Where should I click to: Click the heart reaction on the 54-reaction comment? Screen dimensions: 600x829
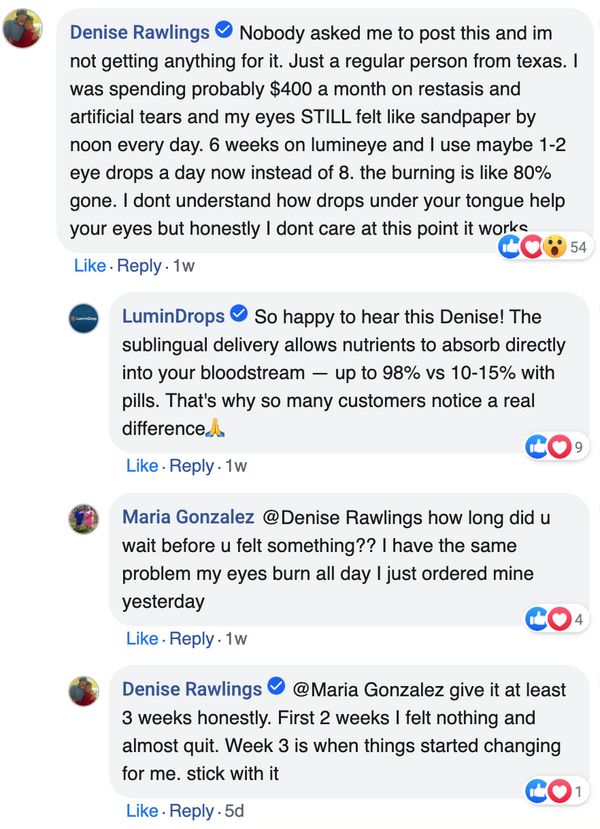[x=532, y=246]
